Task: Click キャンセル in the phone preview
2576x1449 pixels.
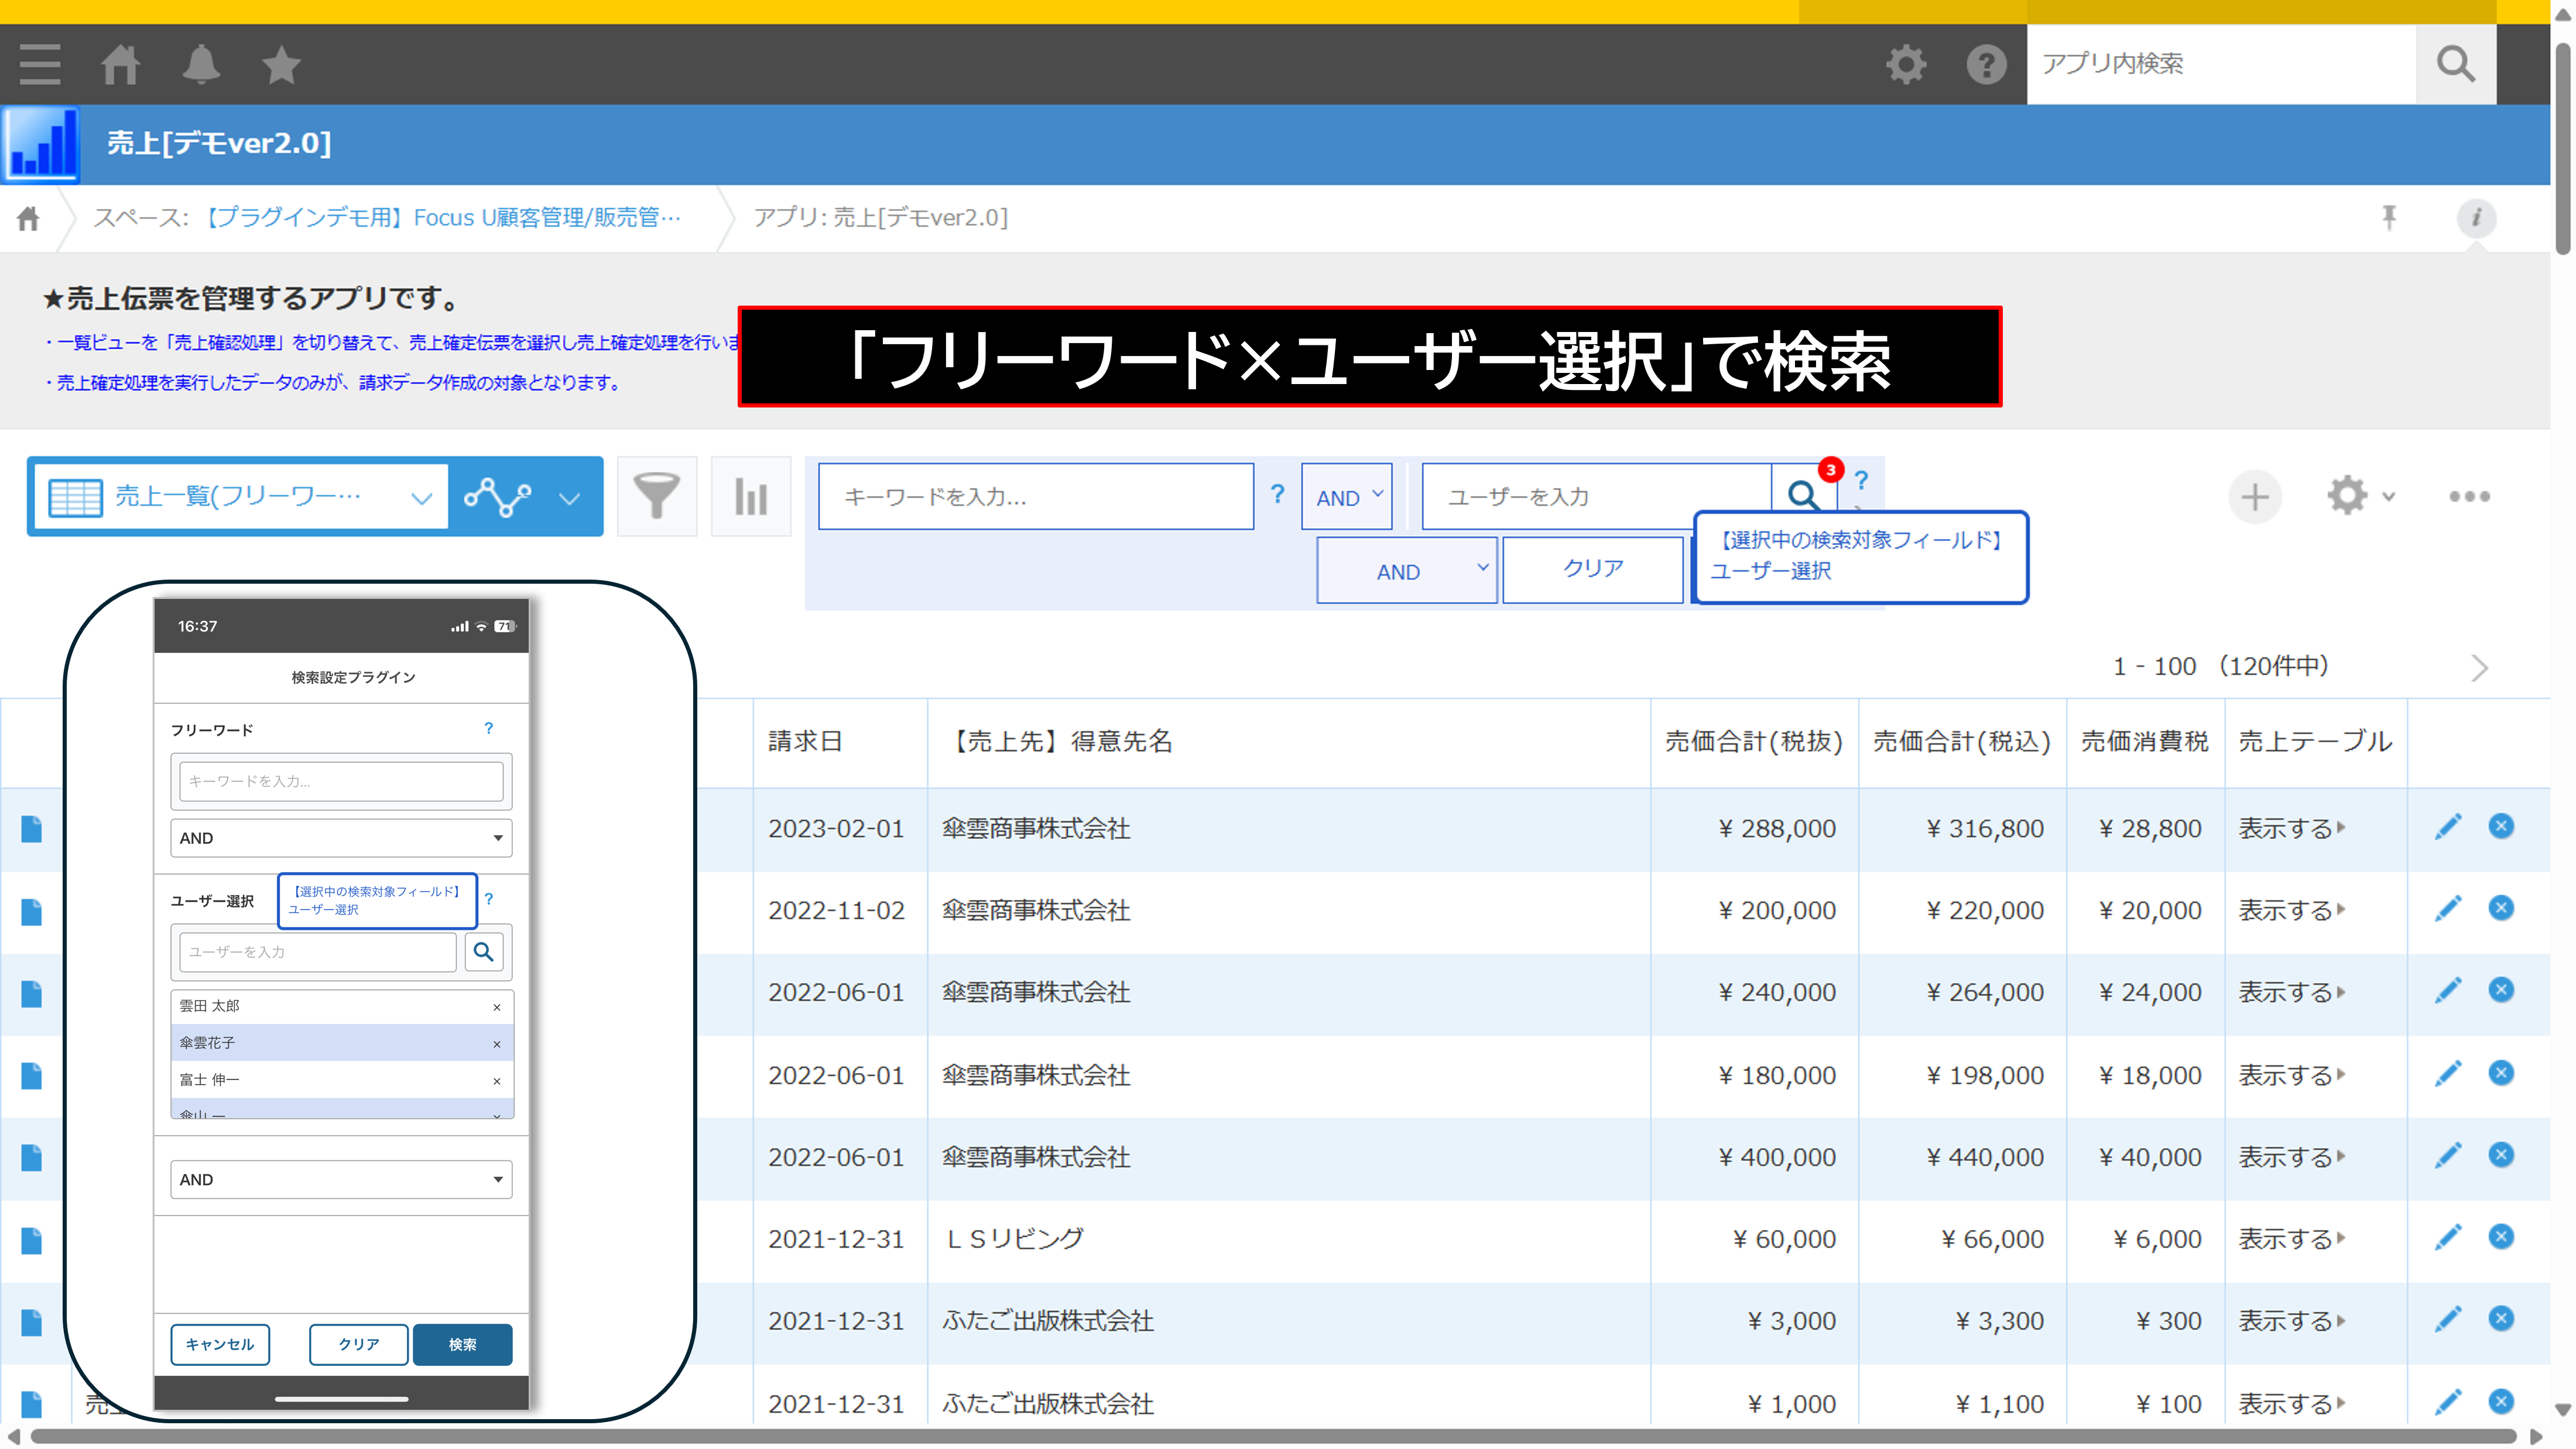Action: 220,1345
